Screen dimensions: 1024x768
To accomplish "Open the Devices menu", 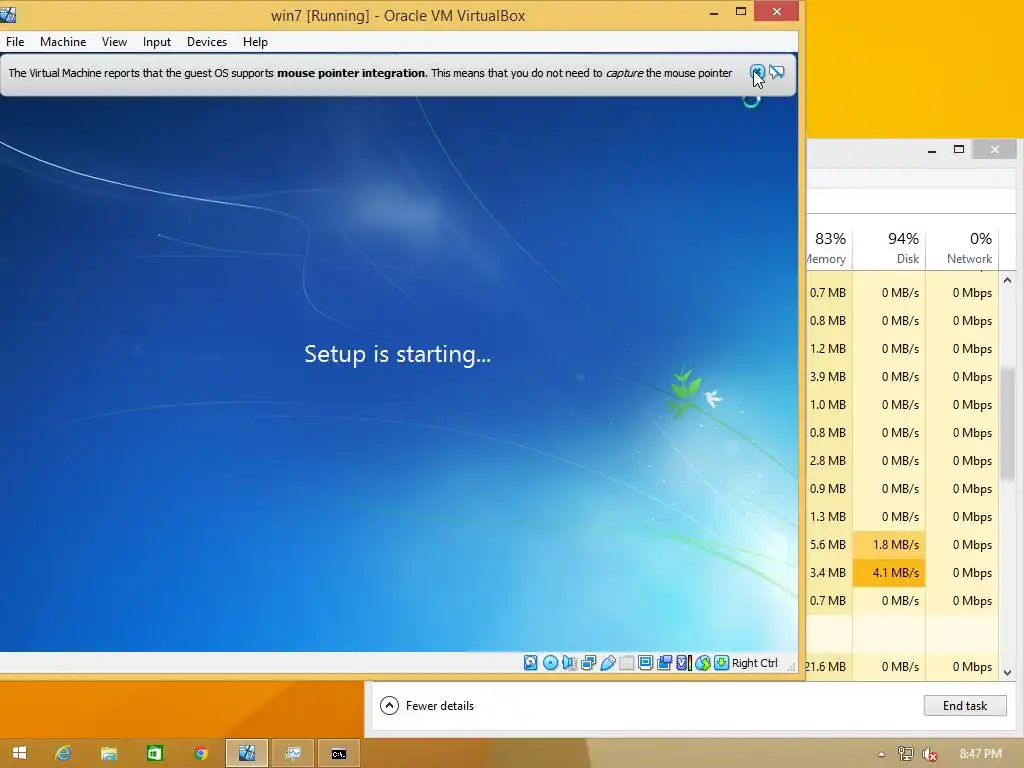I will 207,42.
